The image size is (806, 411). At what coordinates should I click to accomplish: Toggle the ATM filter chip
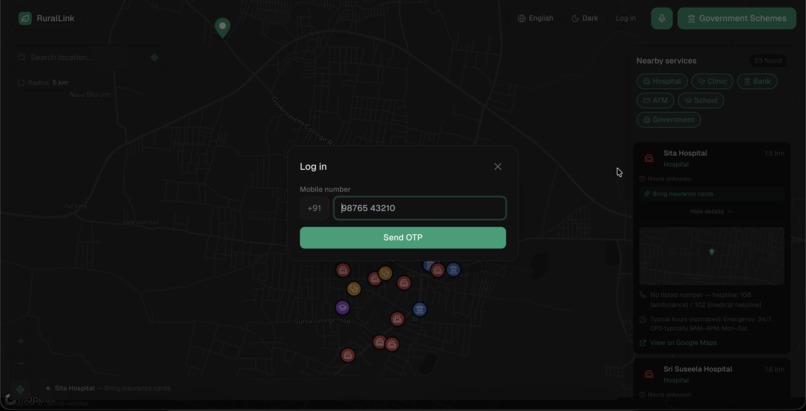point(655,101)
